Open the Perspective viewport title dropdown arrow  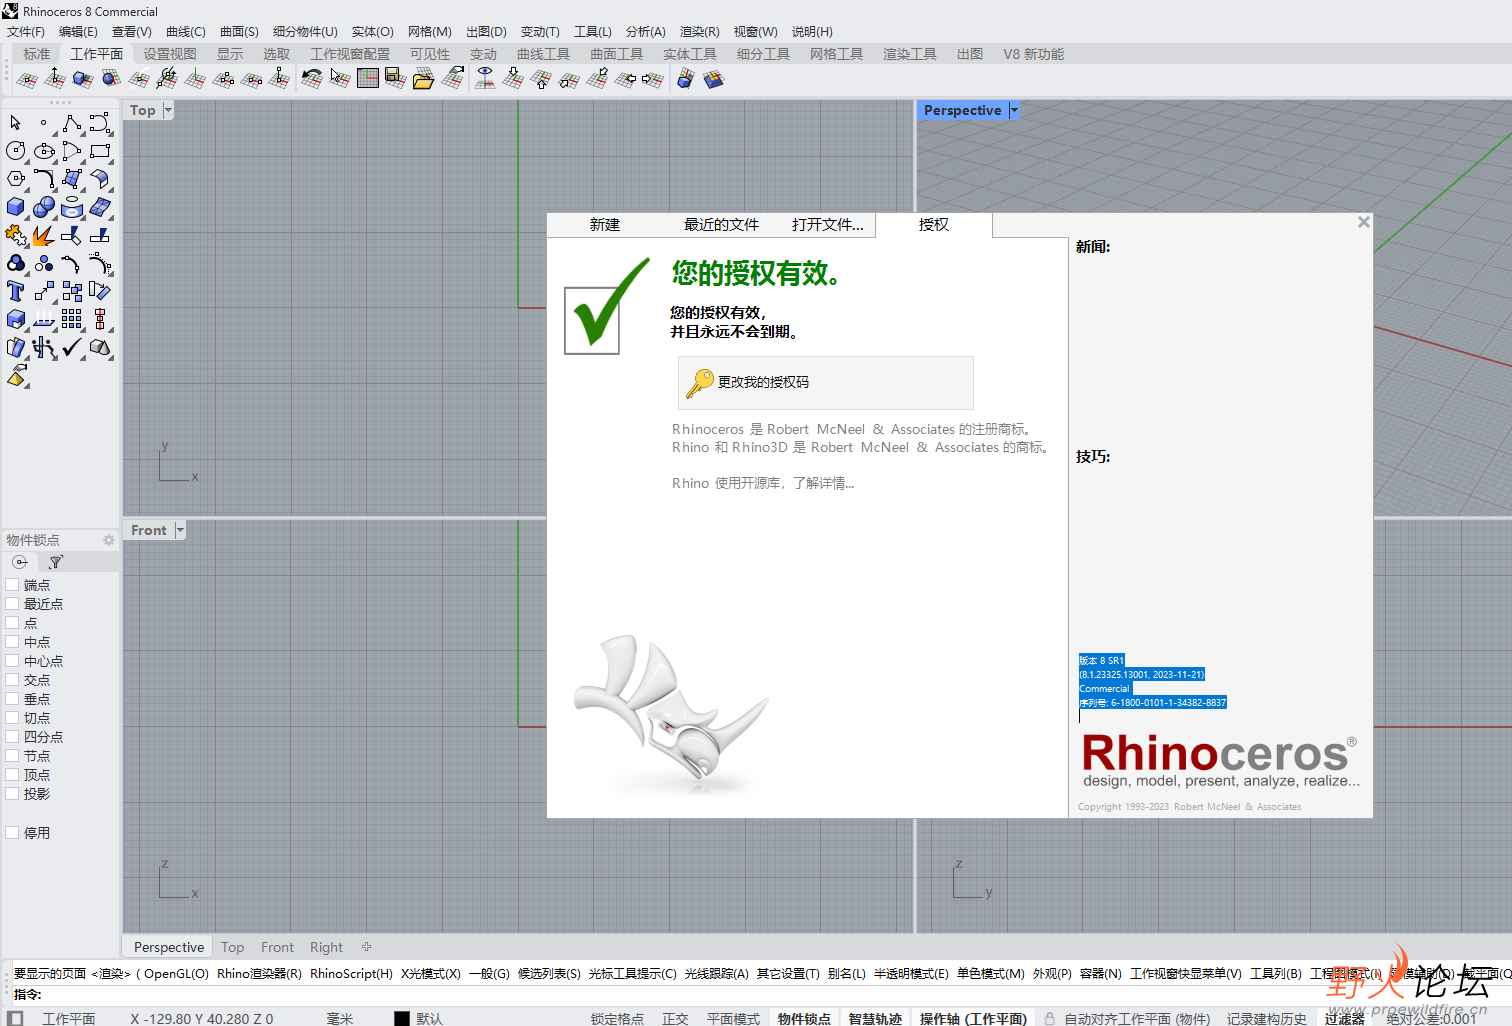point(1014,110)
